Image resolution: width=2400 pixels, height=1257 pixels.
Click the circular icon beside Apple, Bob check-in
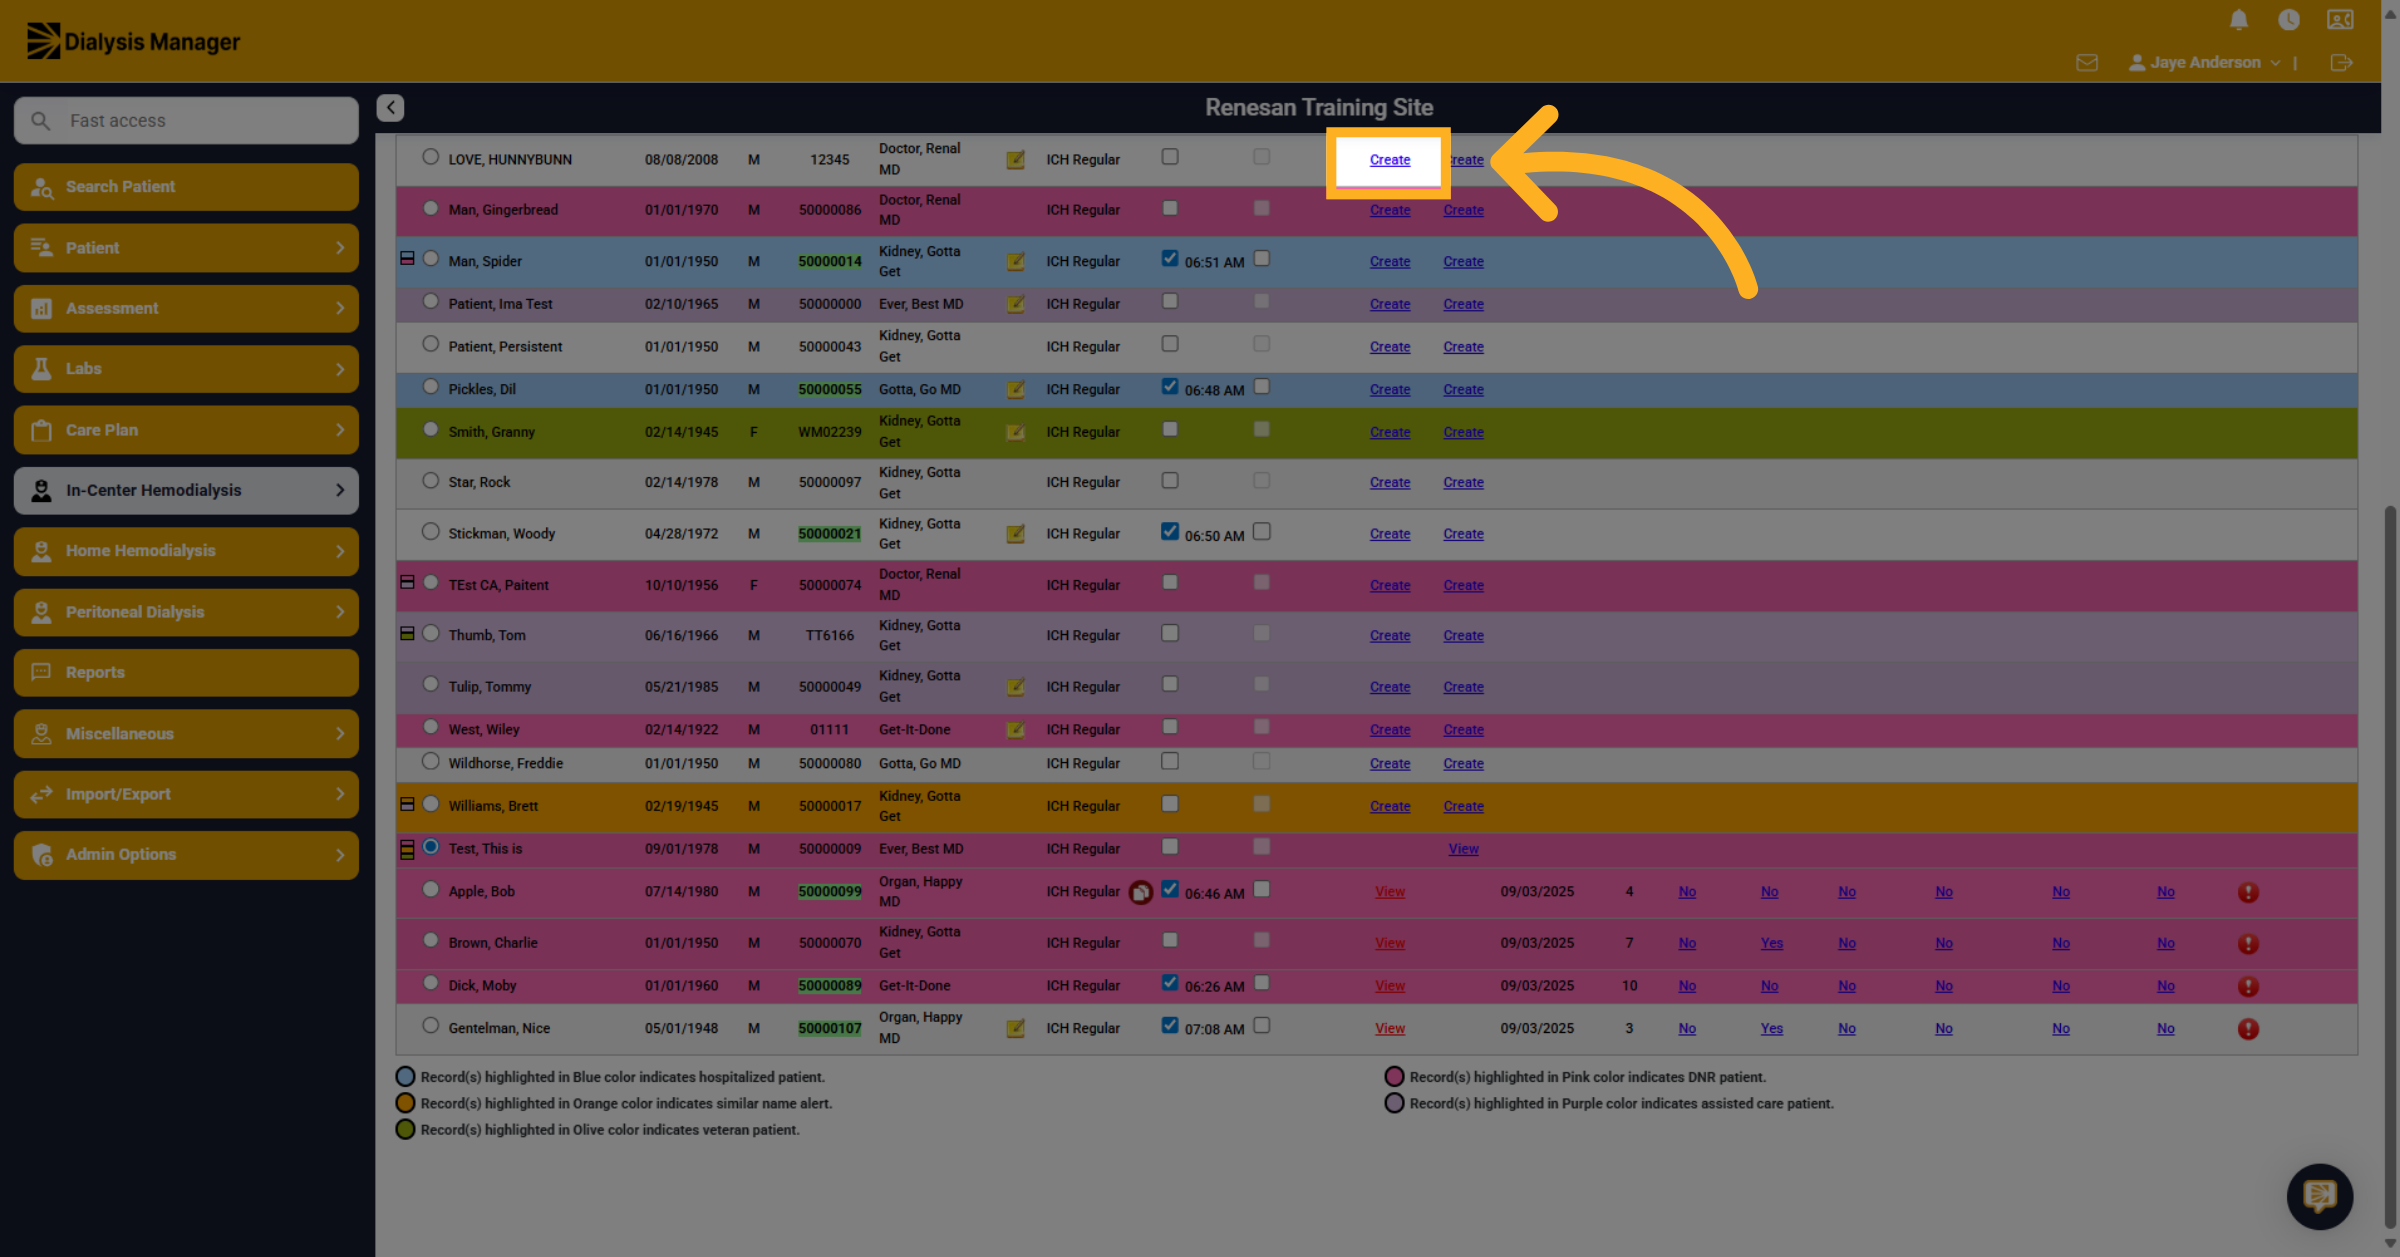pos(1141,892)
